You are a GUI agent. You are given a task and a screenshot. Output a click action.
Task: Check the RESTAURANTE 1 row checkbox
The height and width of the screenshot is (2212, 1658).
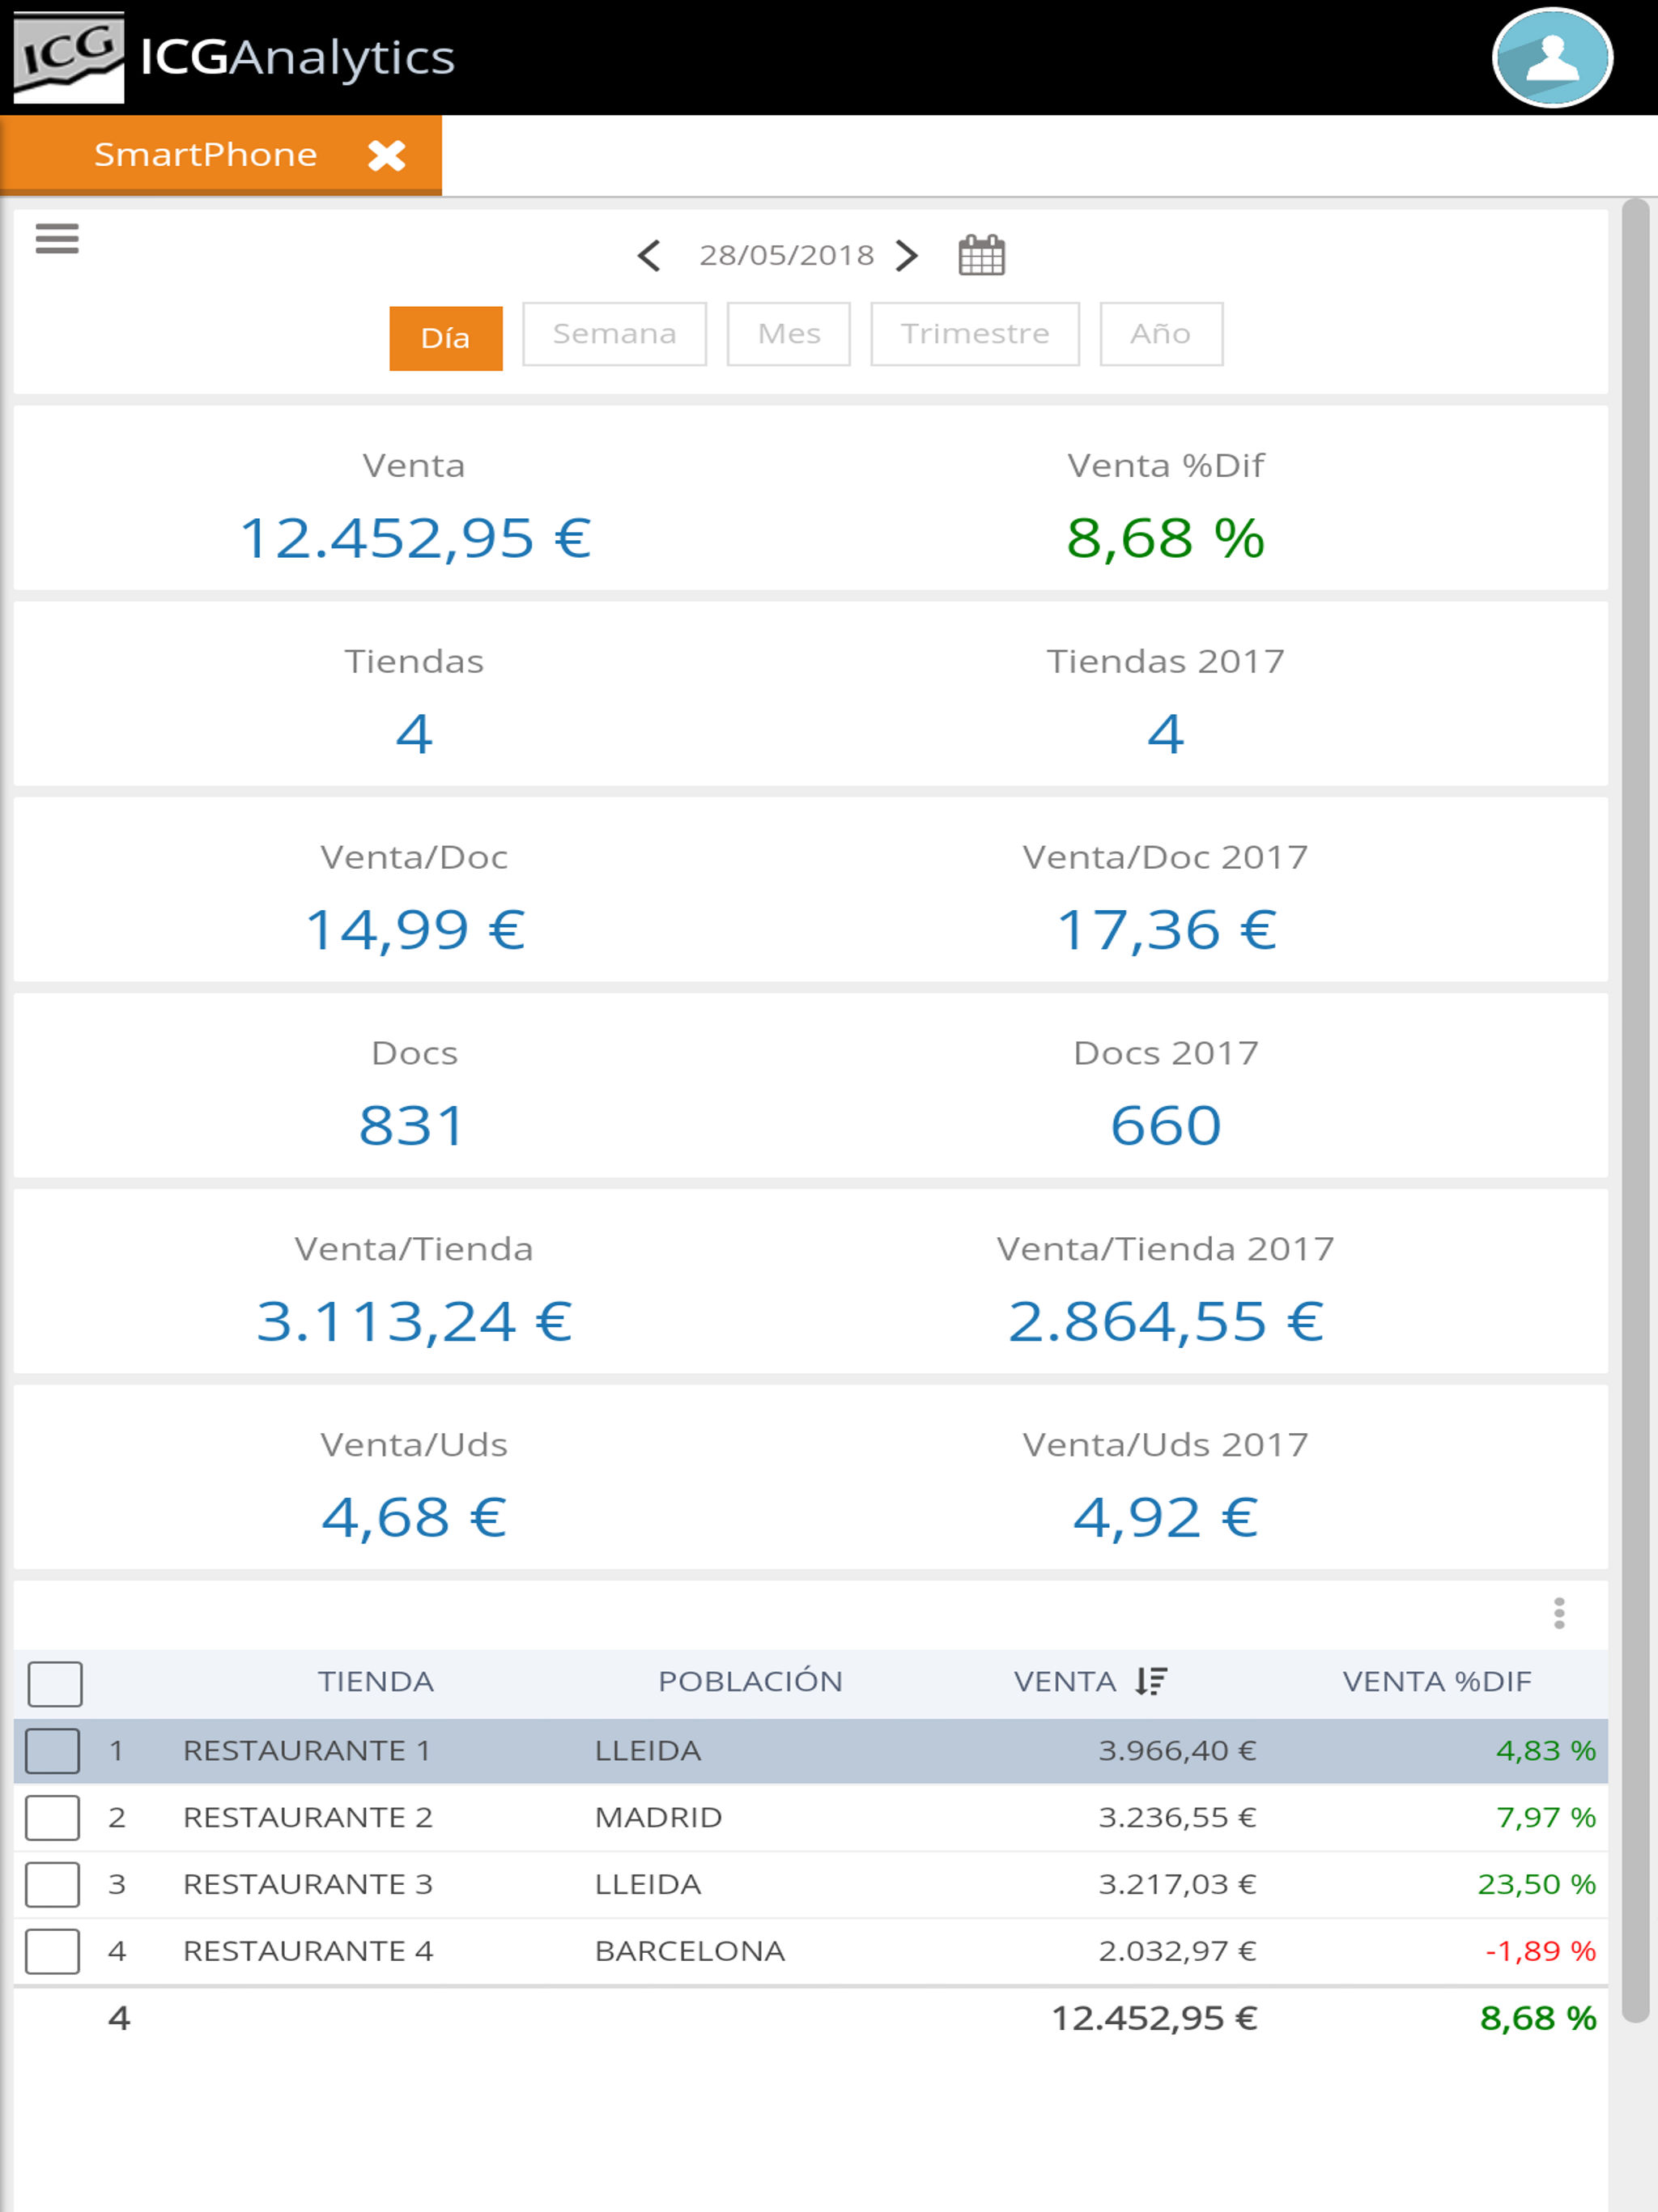click(53, 1751)
